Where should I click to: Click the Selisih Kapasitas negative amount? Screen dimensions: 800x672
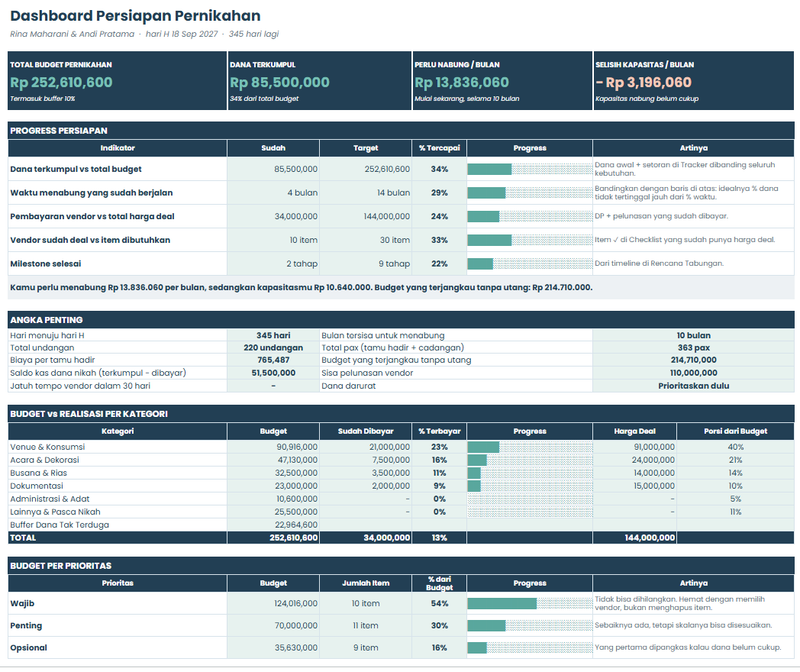pos(643,82)
